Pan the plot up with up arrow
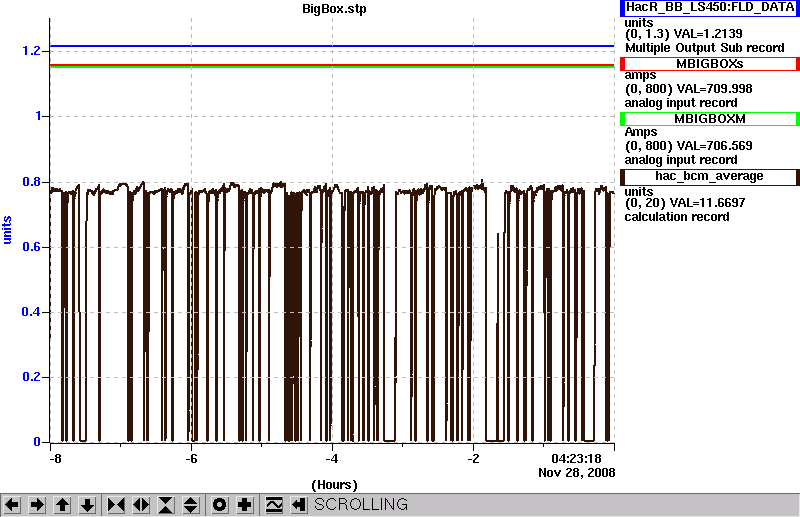The height and width of the screenshot is (517, 800). 62,505
